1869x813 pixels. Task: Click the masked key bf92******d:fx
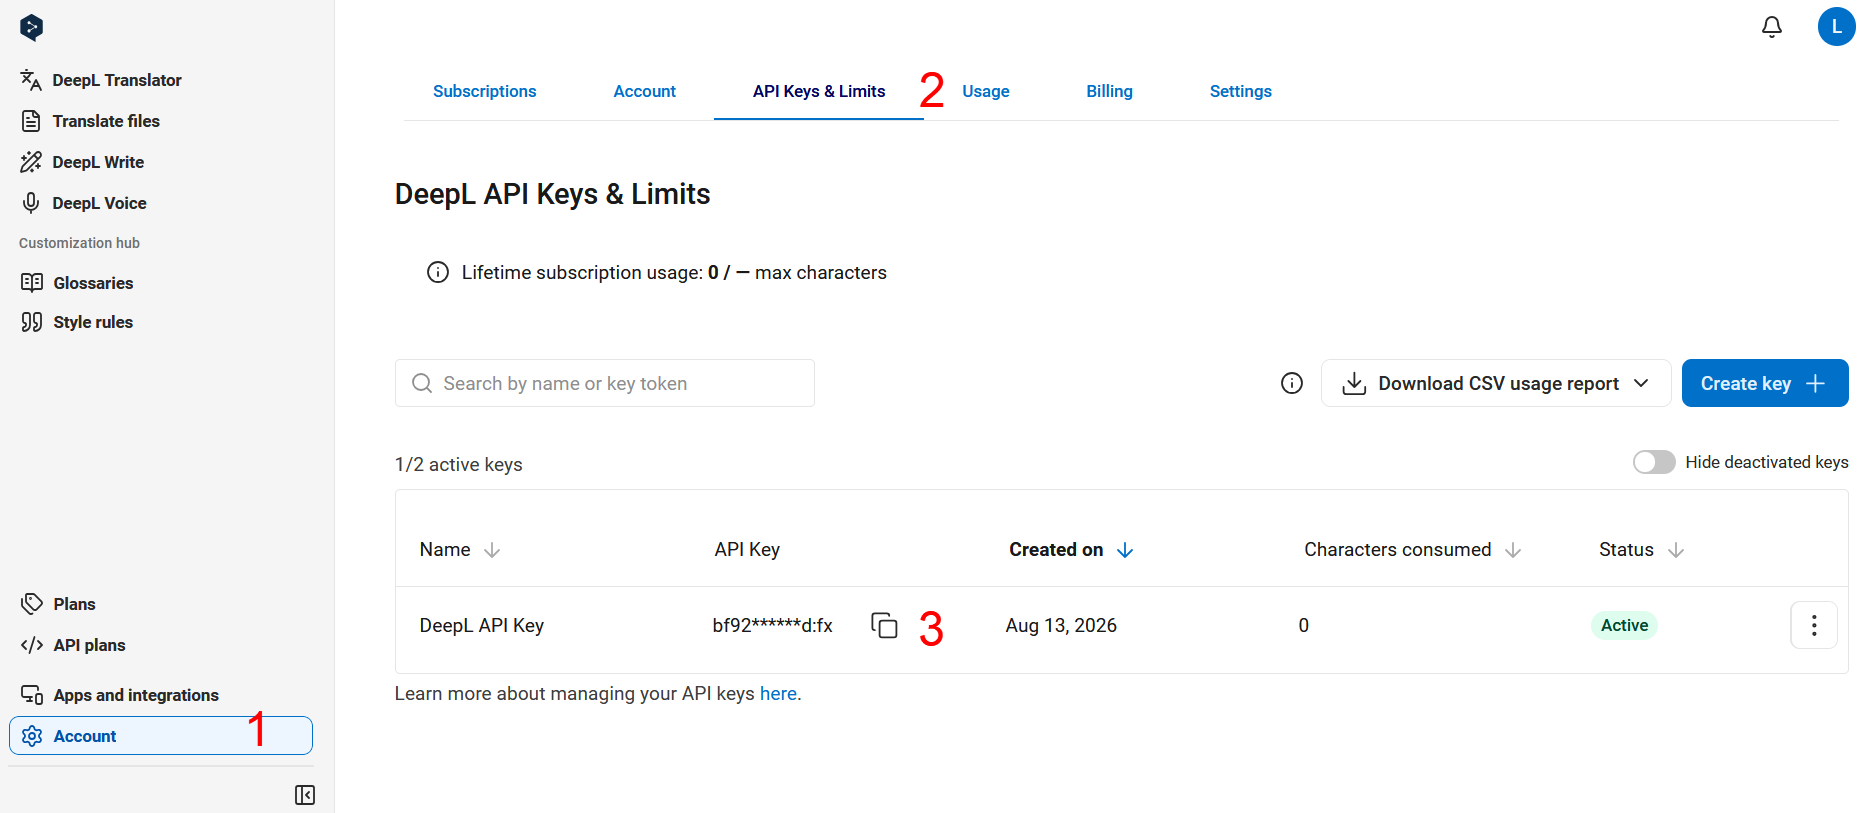[773, 626]
